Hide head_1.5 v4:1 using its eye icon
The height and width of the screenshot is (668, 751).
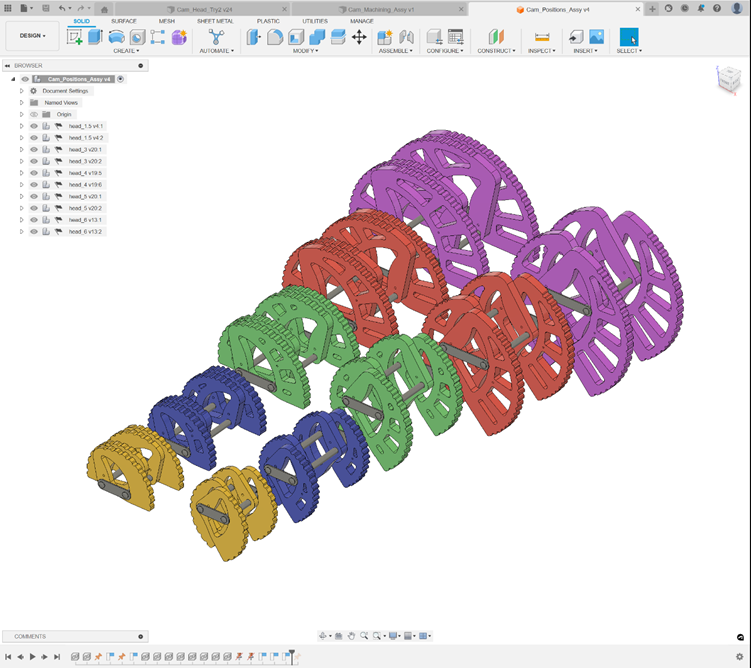coord(33,126)
